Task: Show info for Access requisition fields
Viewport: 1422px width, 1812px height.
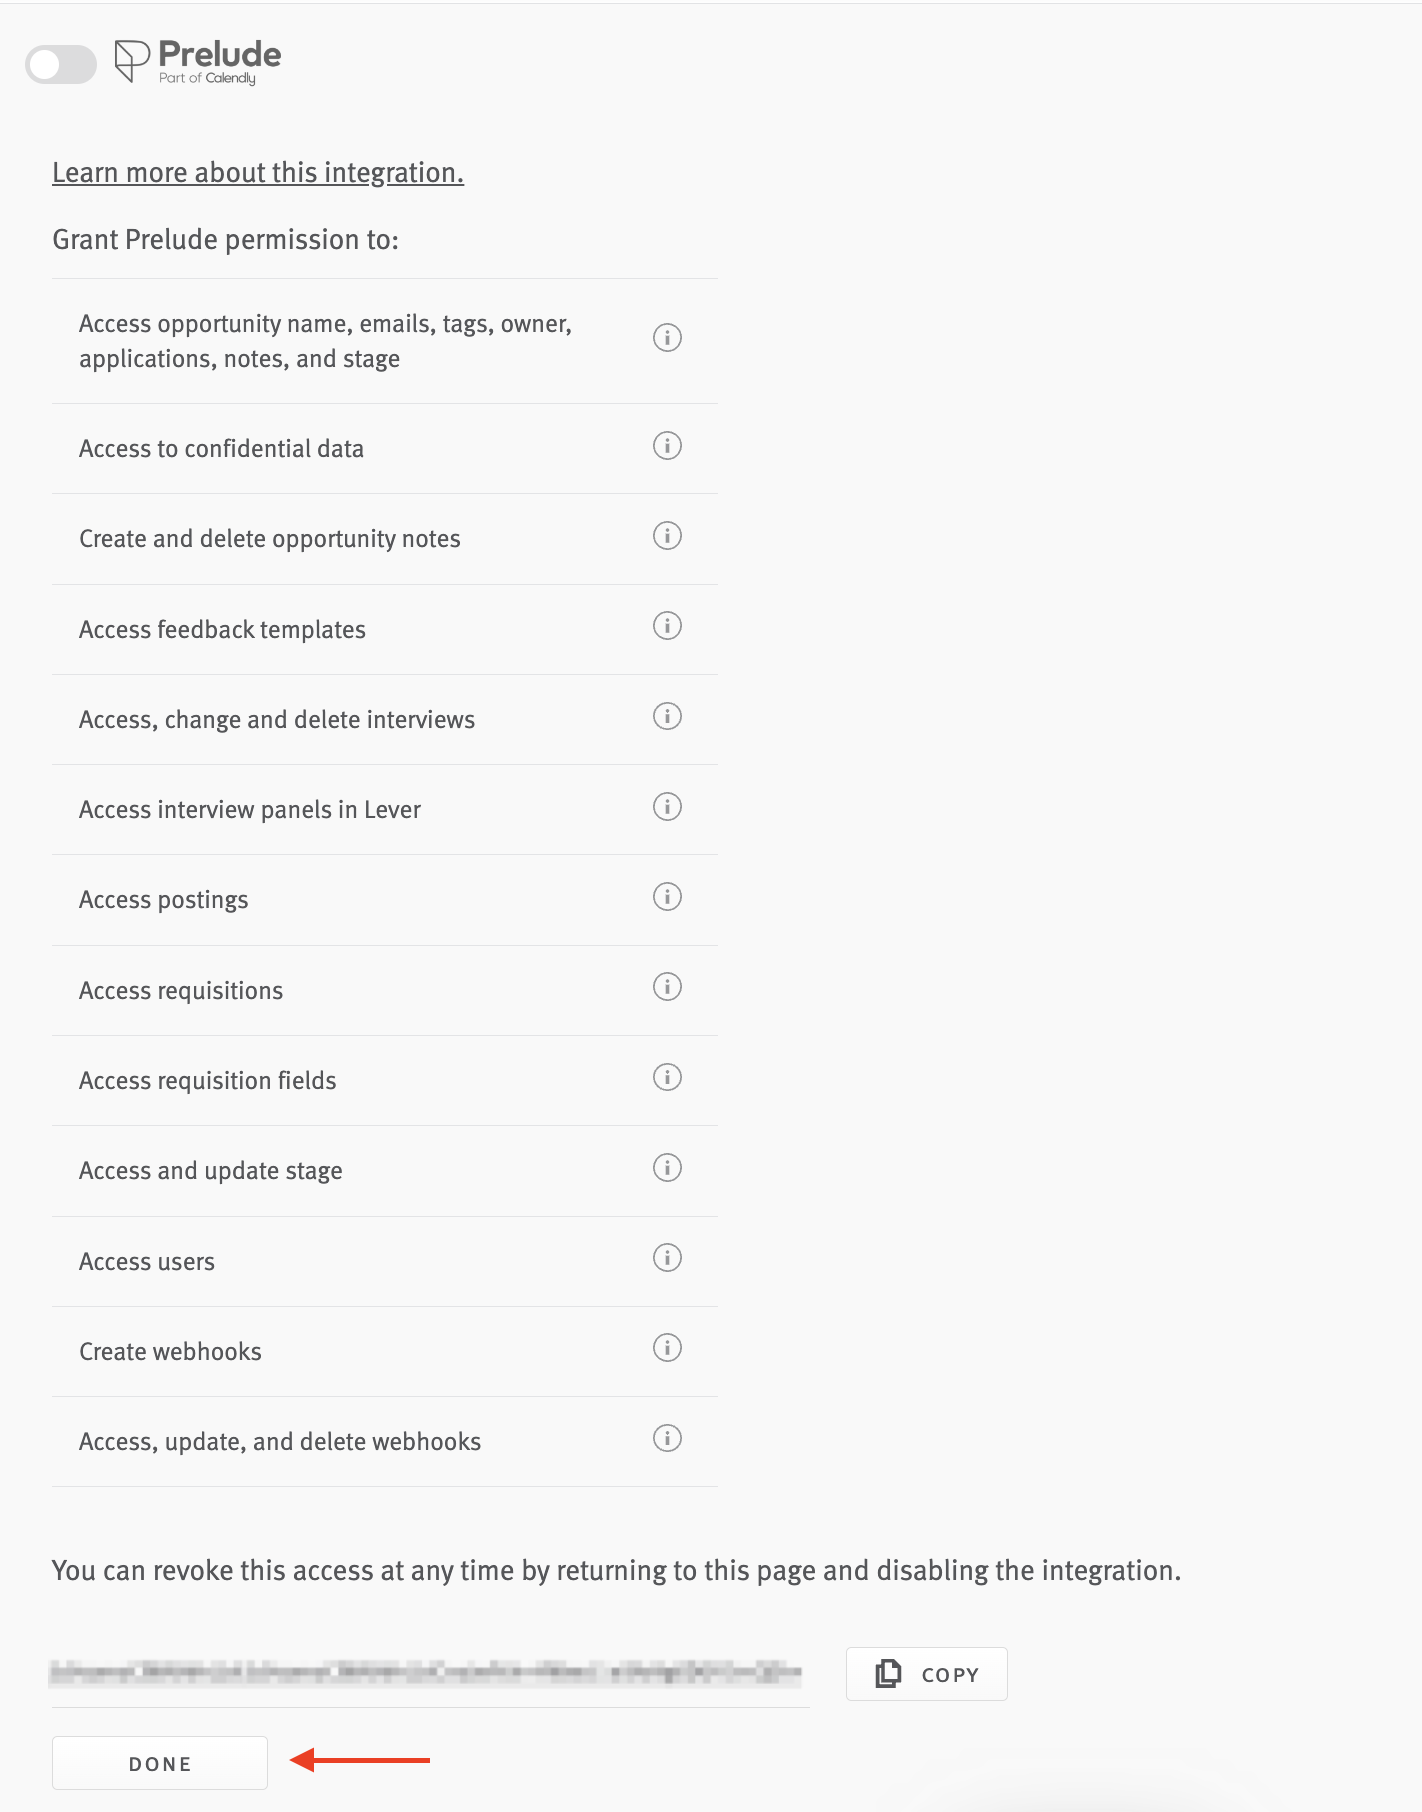Action: coord(667,1077)
